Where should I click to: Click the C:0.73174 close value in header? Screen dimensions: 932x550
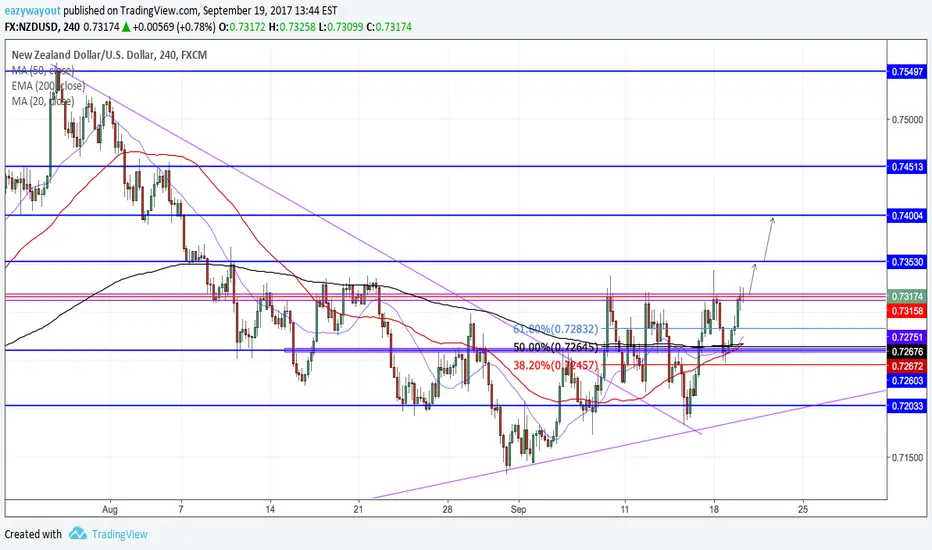coord(389,27)
